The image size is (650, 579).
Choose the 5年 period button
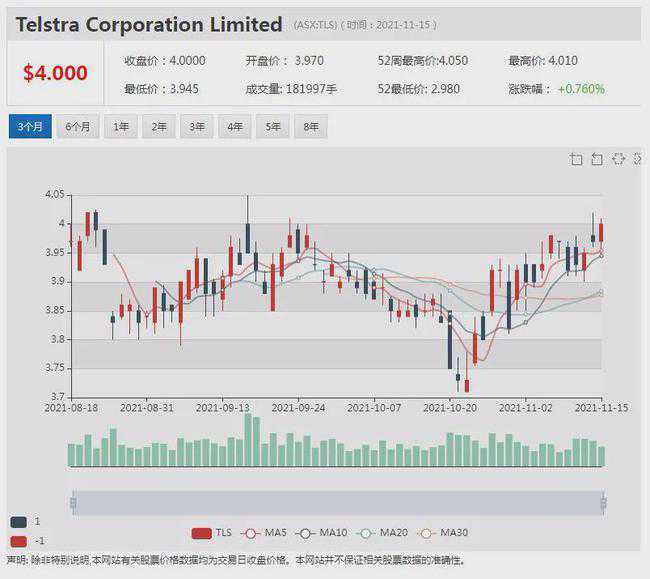(x=272, y=127)
